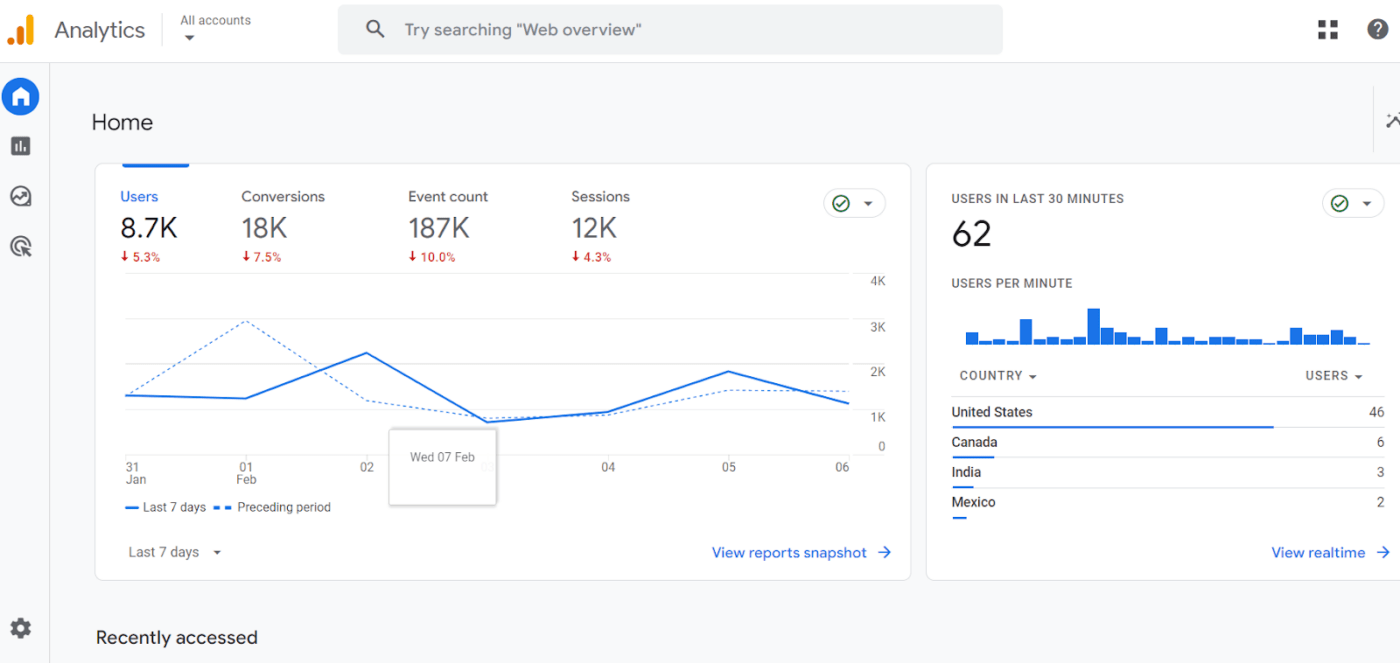1400x663 pixels.
Task: Click the 8.7K users value
Action: (x=149, y=229)
